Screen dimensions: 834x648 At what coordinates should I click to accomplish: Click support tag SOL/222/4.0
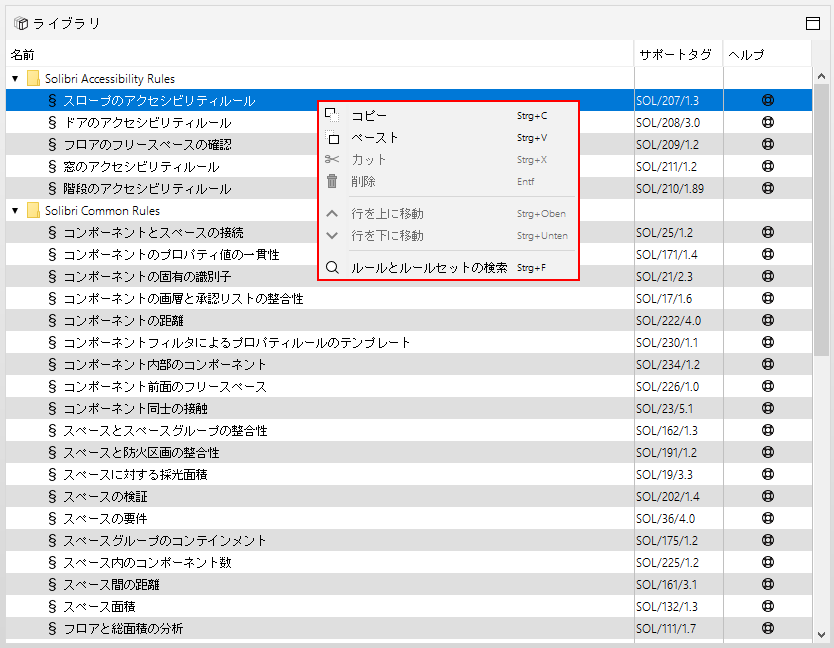point(668,321)
